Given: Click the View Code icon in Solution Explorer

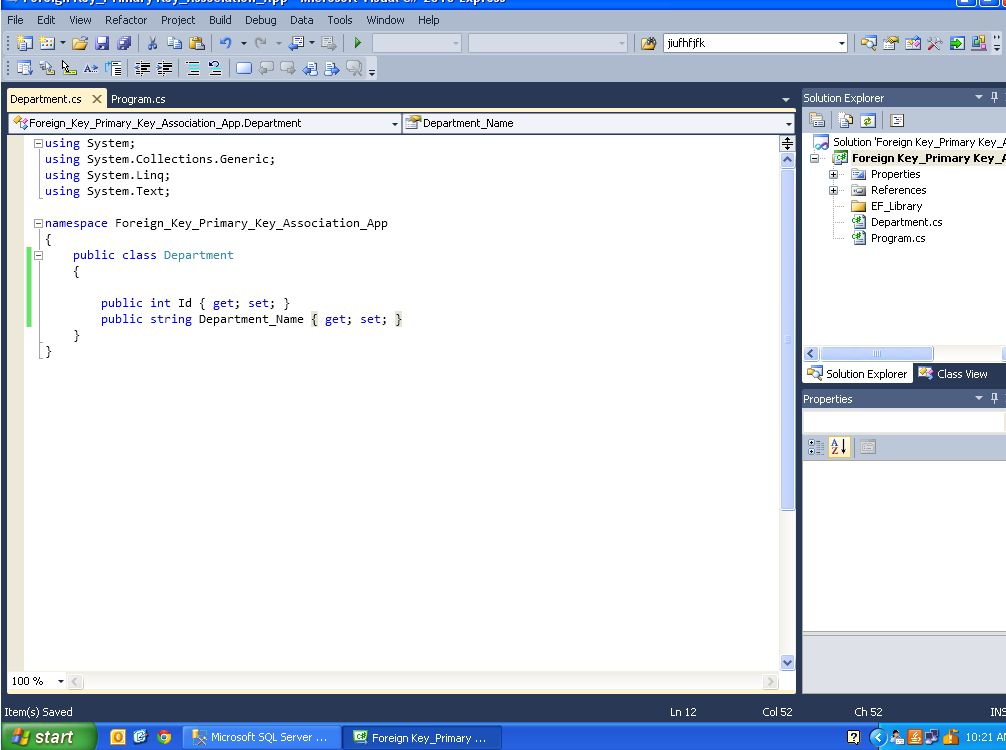Looking at the screenshot, I should (897, 120).
